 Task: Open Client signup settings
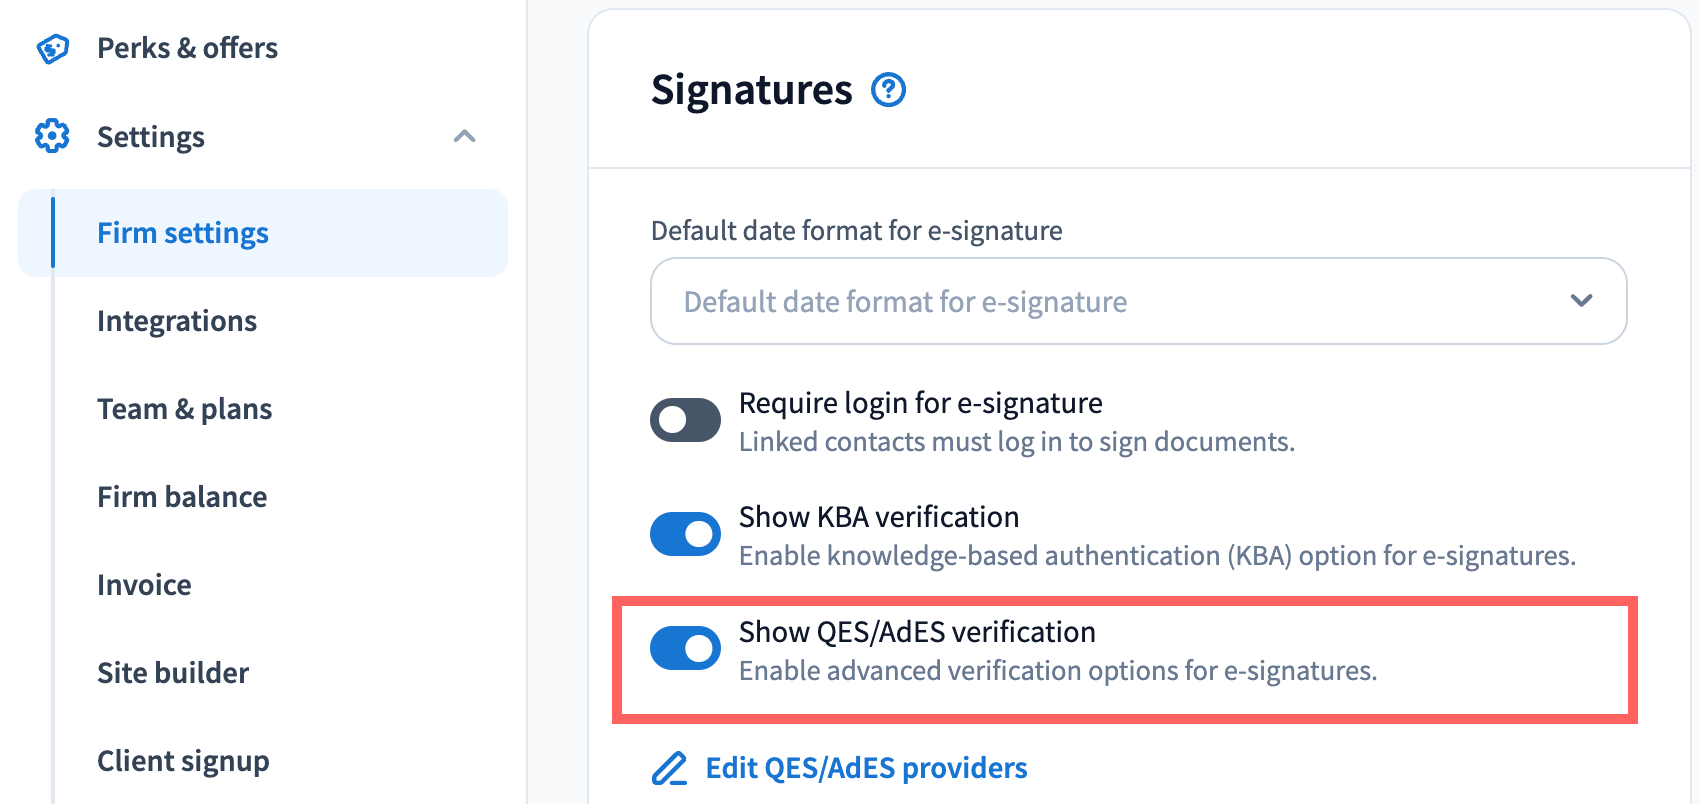coord(183,761)
